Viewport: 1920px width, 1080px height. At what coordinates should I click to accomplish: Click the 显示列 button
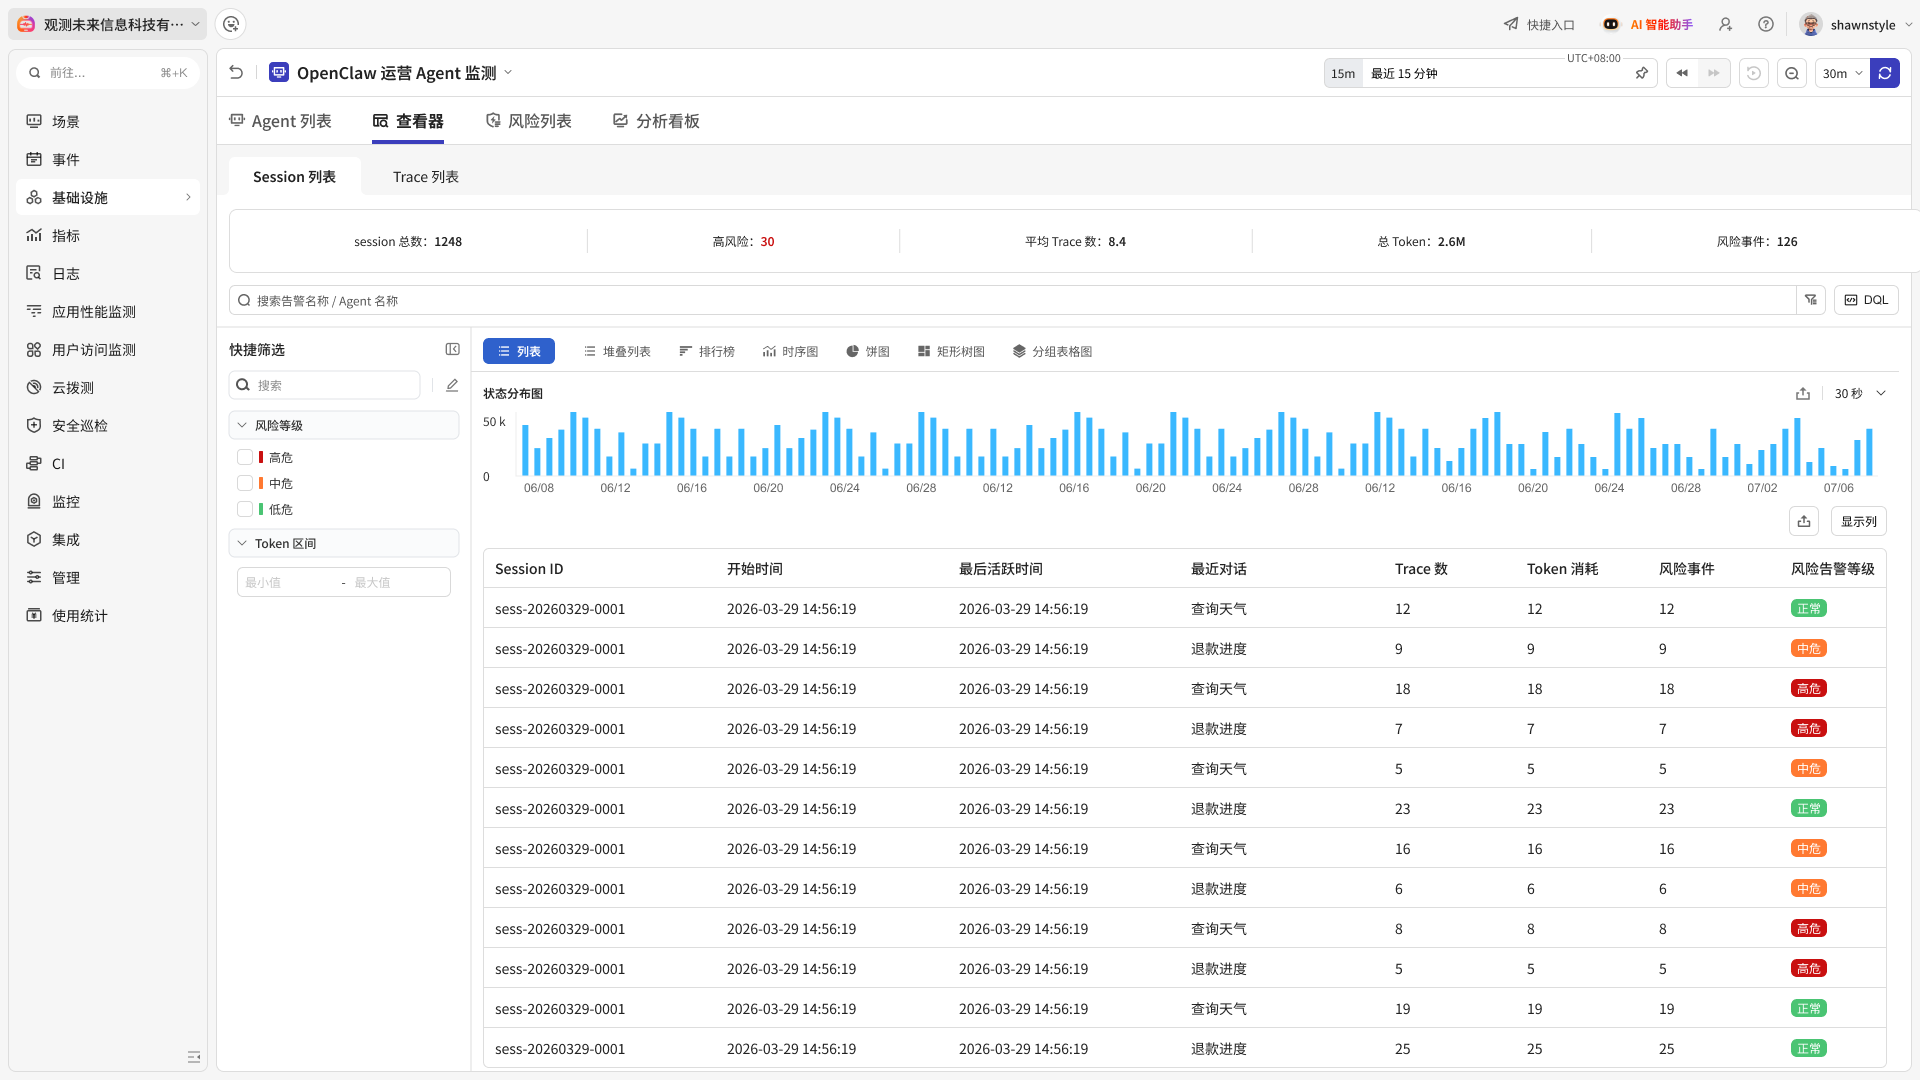coord(1858,521)
